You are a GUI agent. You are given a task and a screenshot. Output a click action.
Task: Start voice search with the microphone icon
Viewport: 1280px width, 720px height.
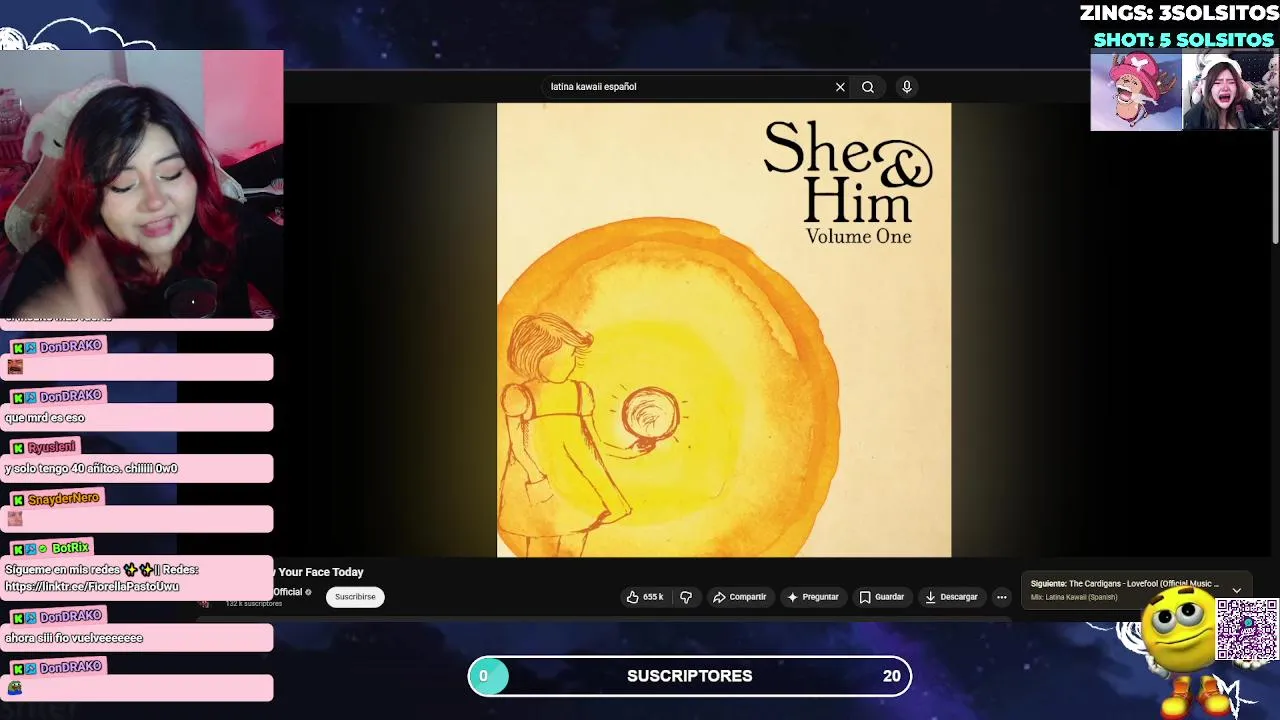[907, 87]
